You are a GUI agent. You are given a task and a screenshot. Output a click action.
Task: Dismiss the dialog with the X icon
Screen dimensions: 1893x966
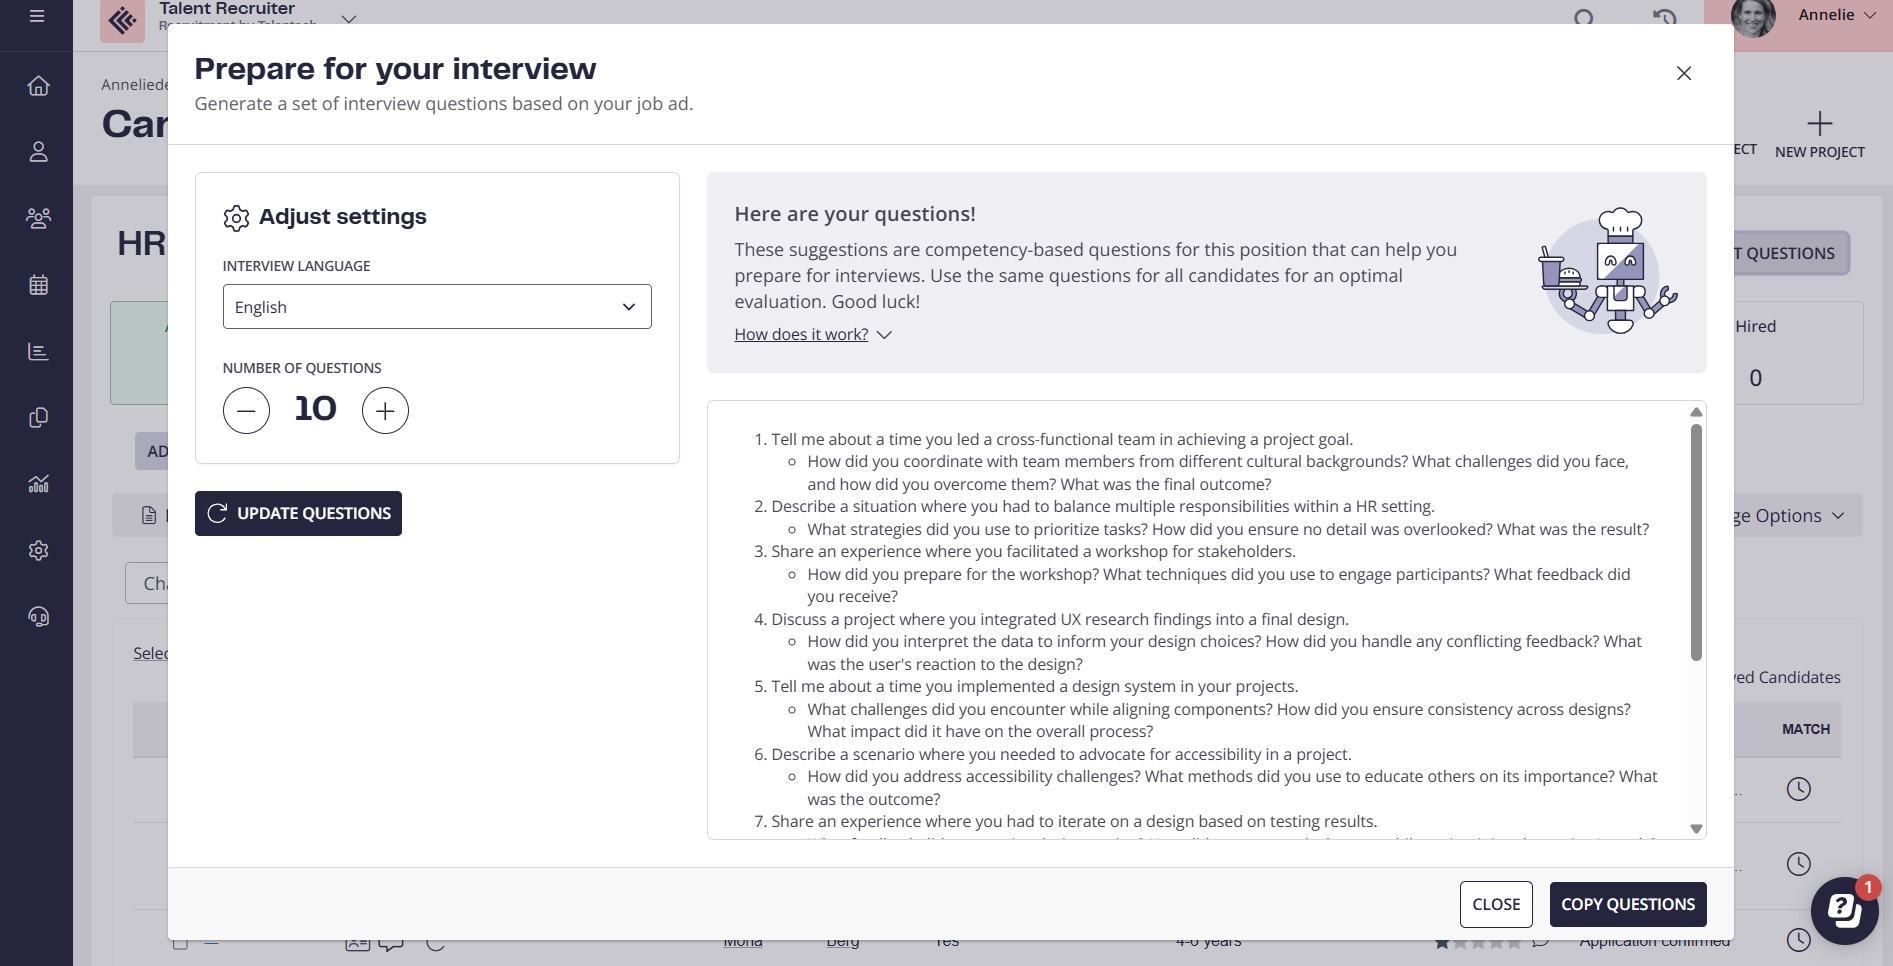(x=1684, y=73)
